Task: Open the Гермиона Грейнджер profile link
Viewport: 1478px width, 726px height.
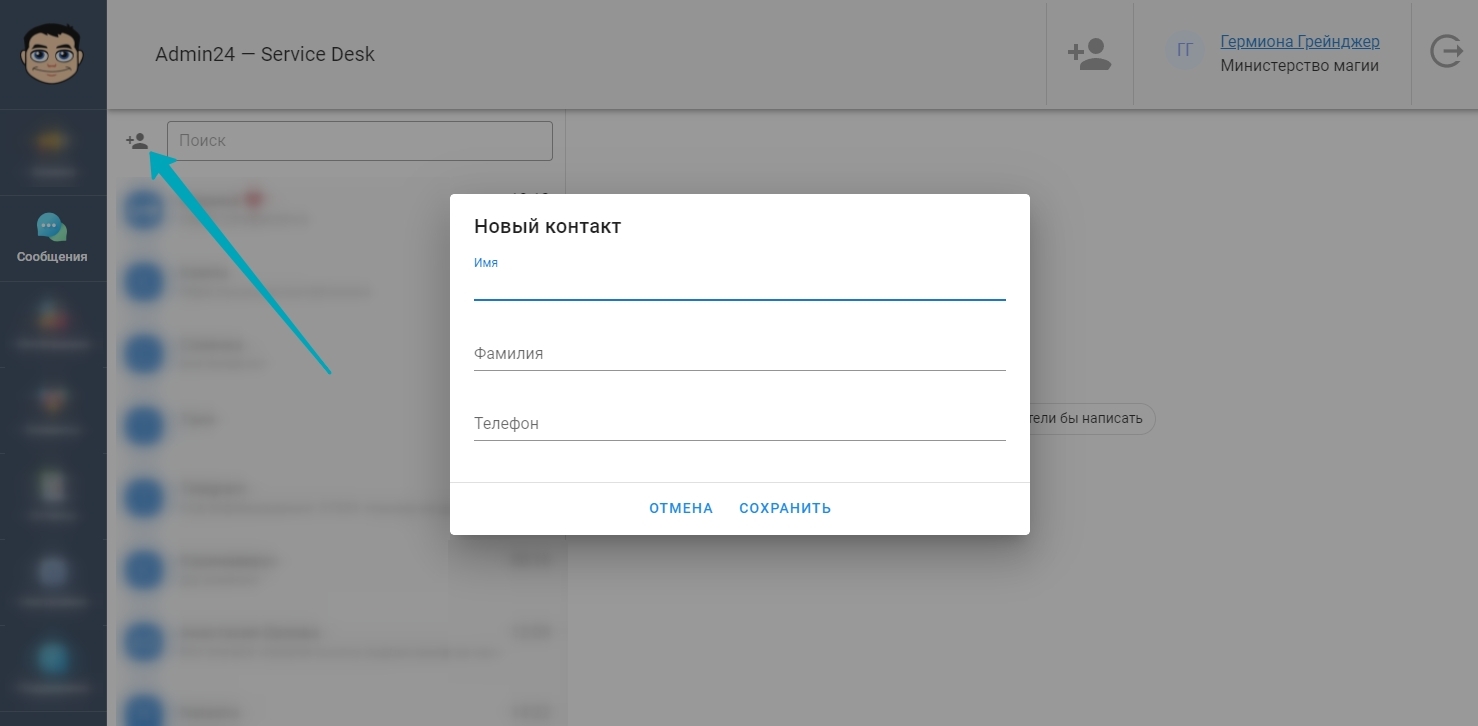Action: pyautogui.click(x=1300, y=41)
